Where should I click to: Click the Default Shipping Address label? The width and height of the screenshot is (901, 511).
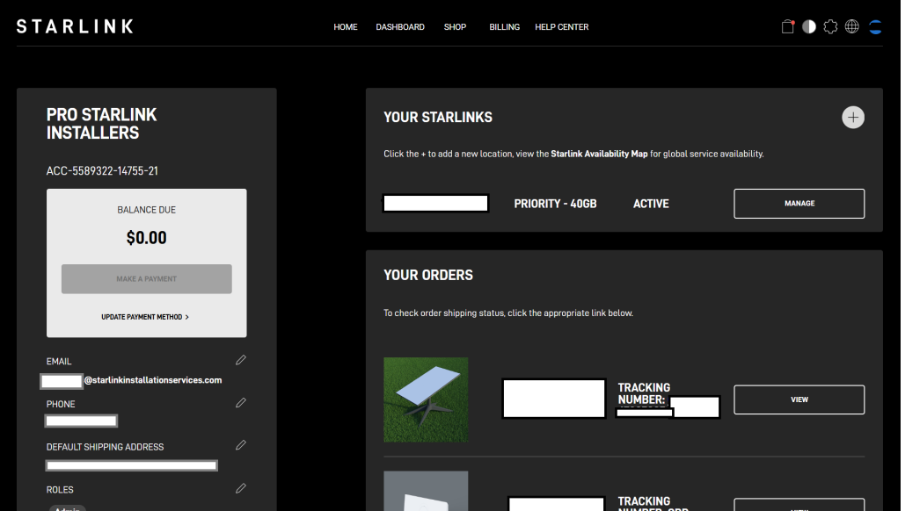tap(105, 447)
